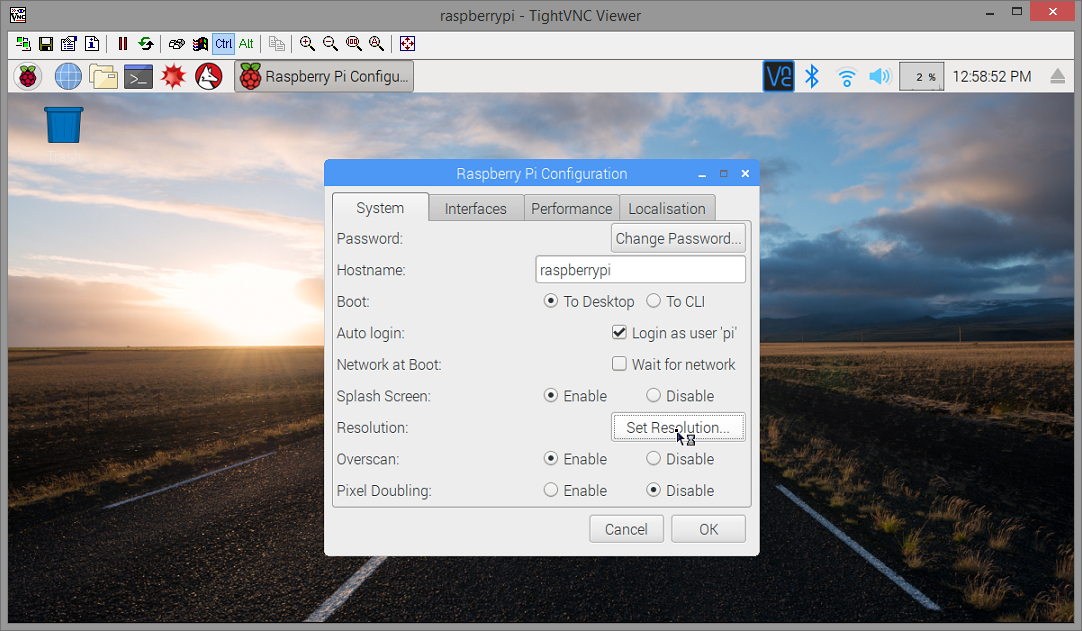Screen dimensions: 1082x631
Task: Send Ctrl+Alt+Del keys icon
Action: (177, 44)
